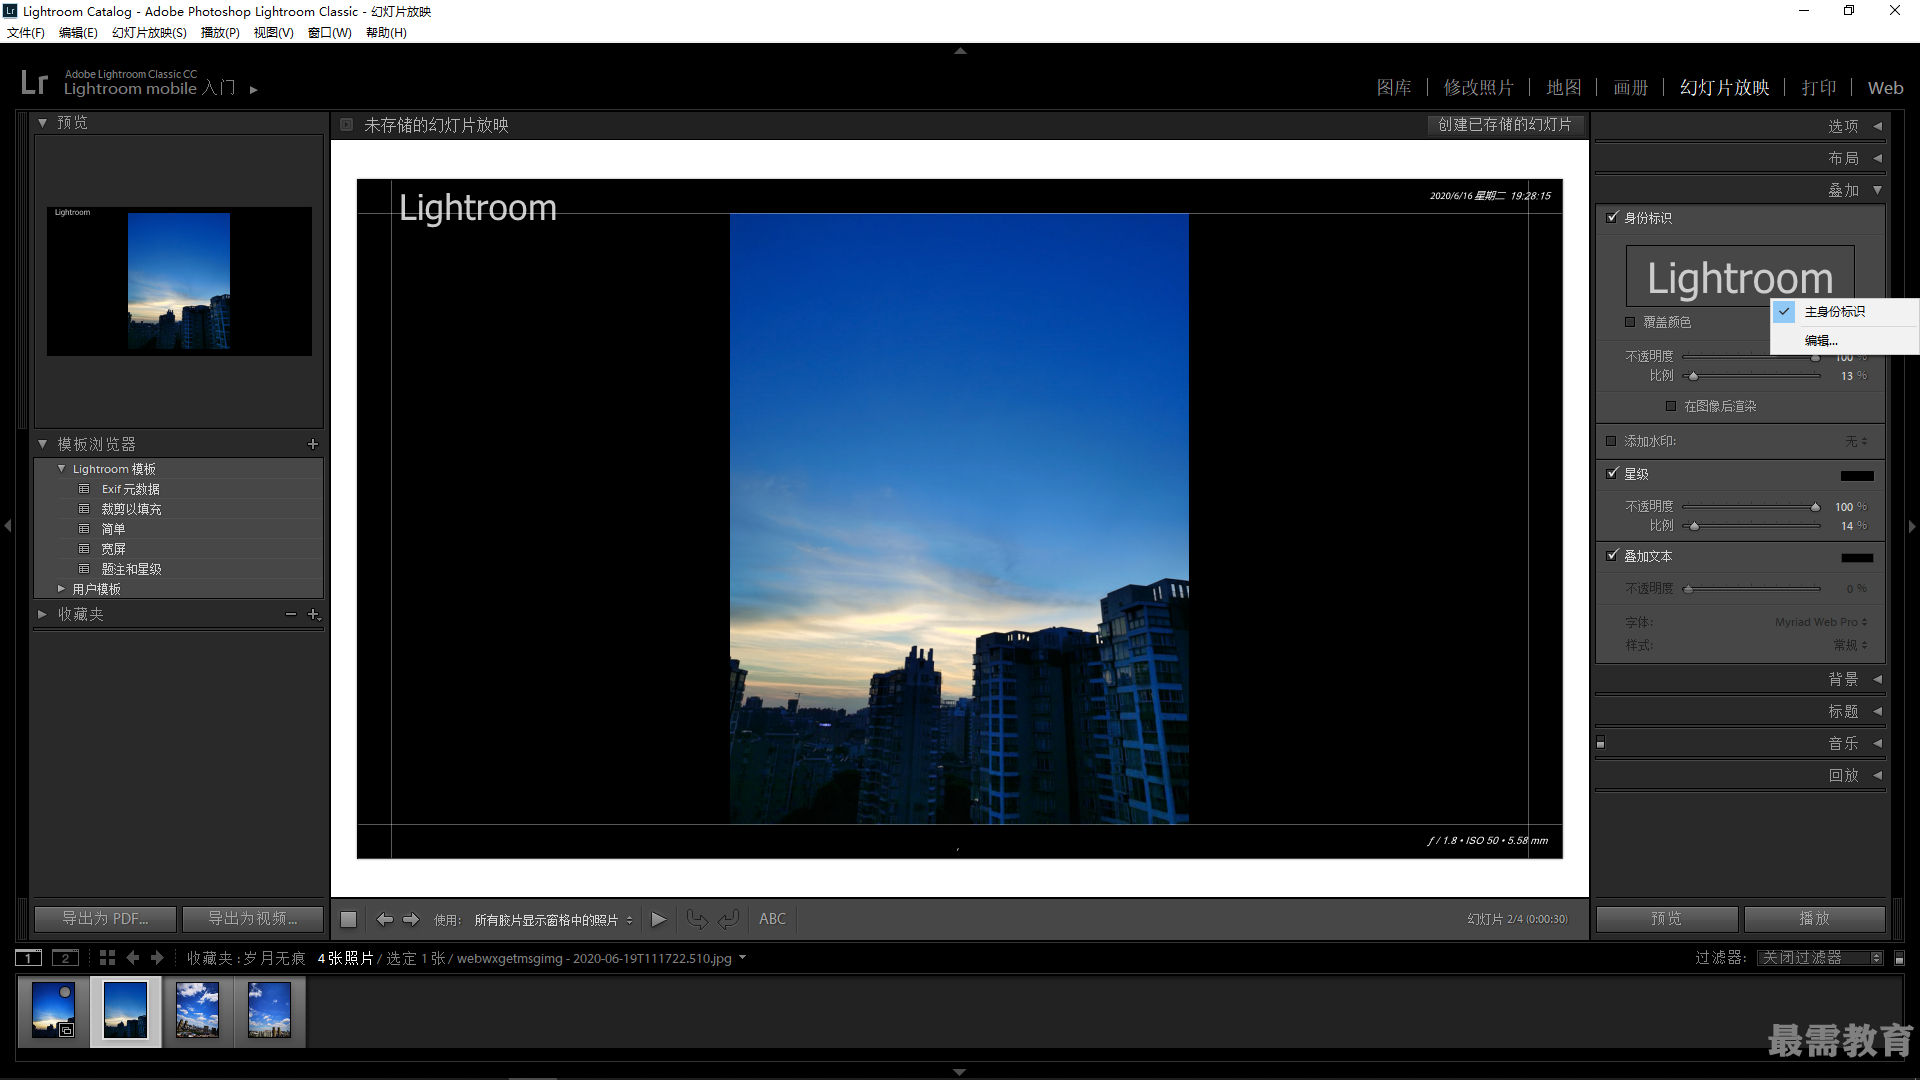Hide the right panel group arrow
1920x1080 pixels.
(x=1912, y=526)
